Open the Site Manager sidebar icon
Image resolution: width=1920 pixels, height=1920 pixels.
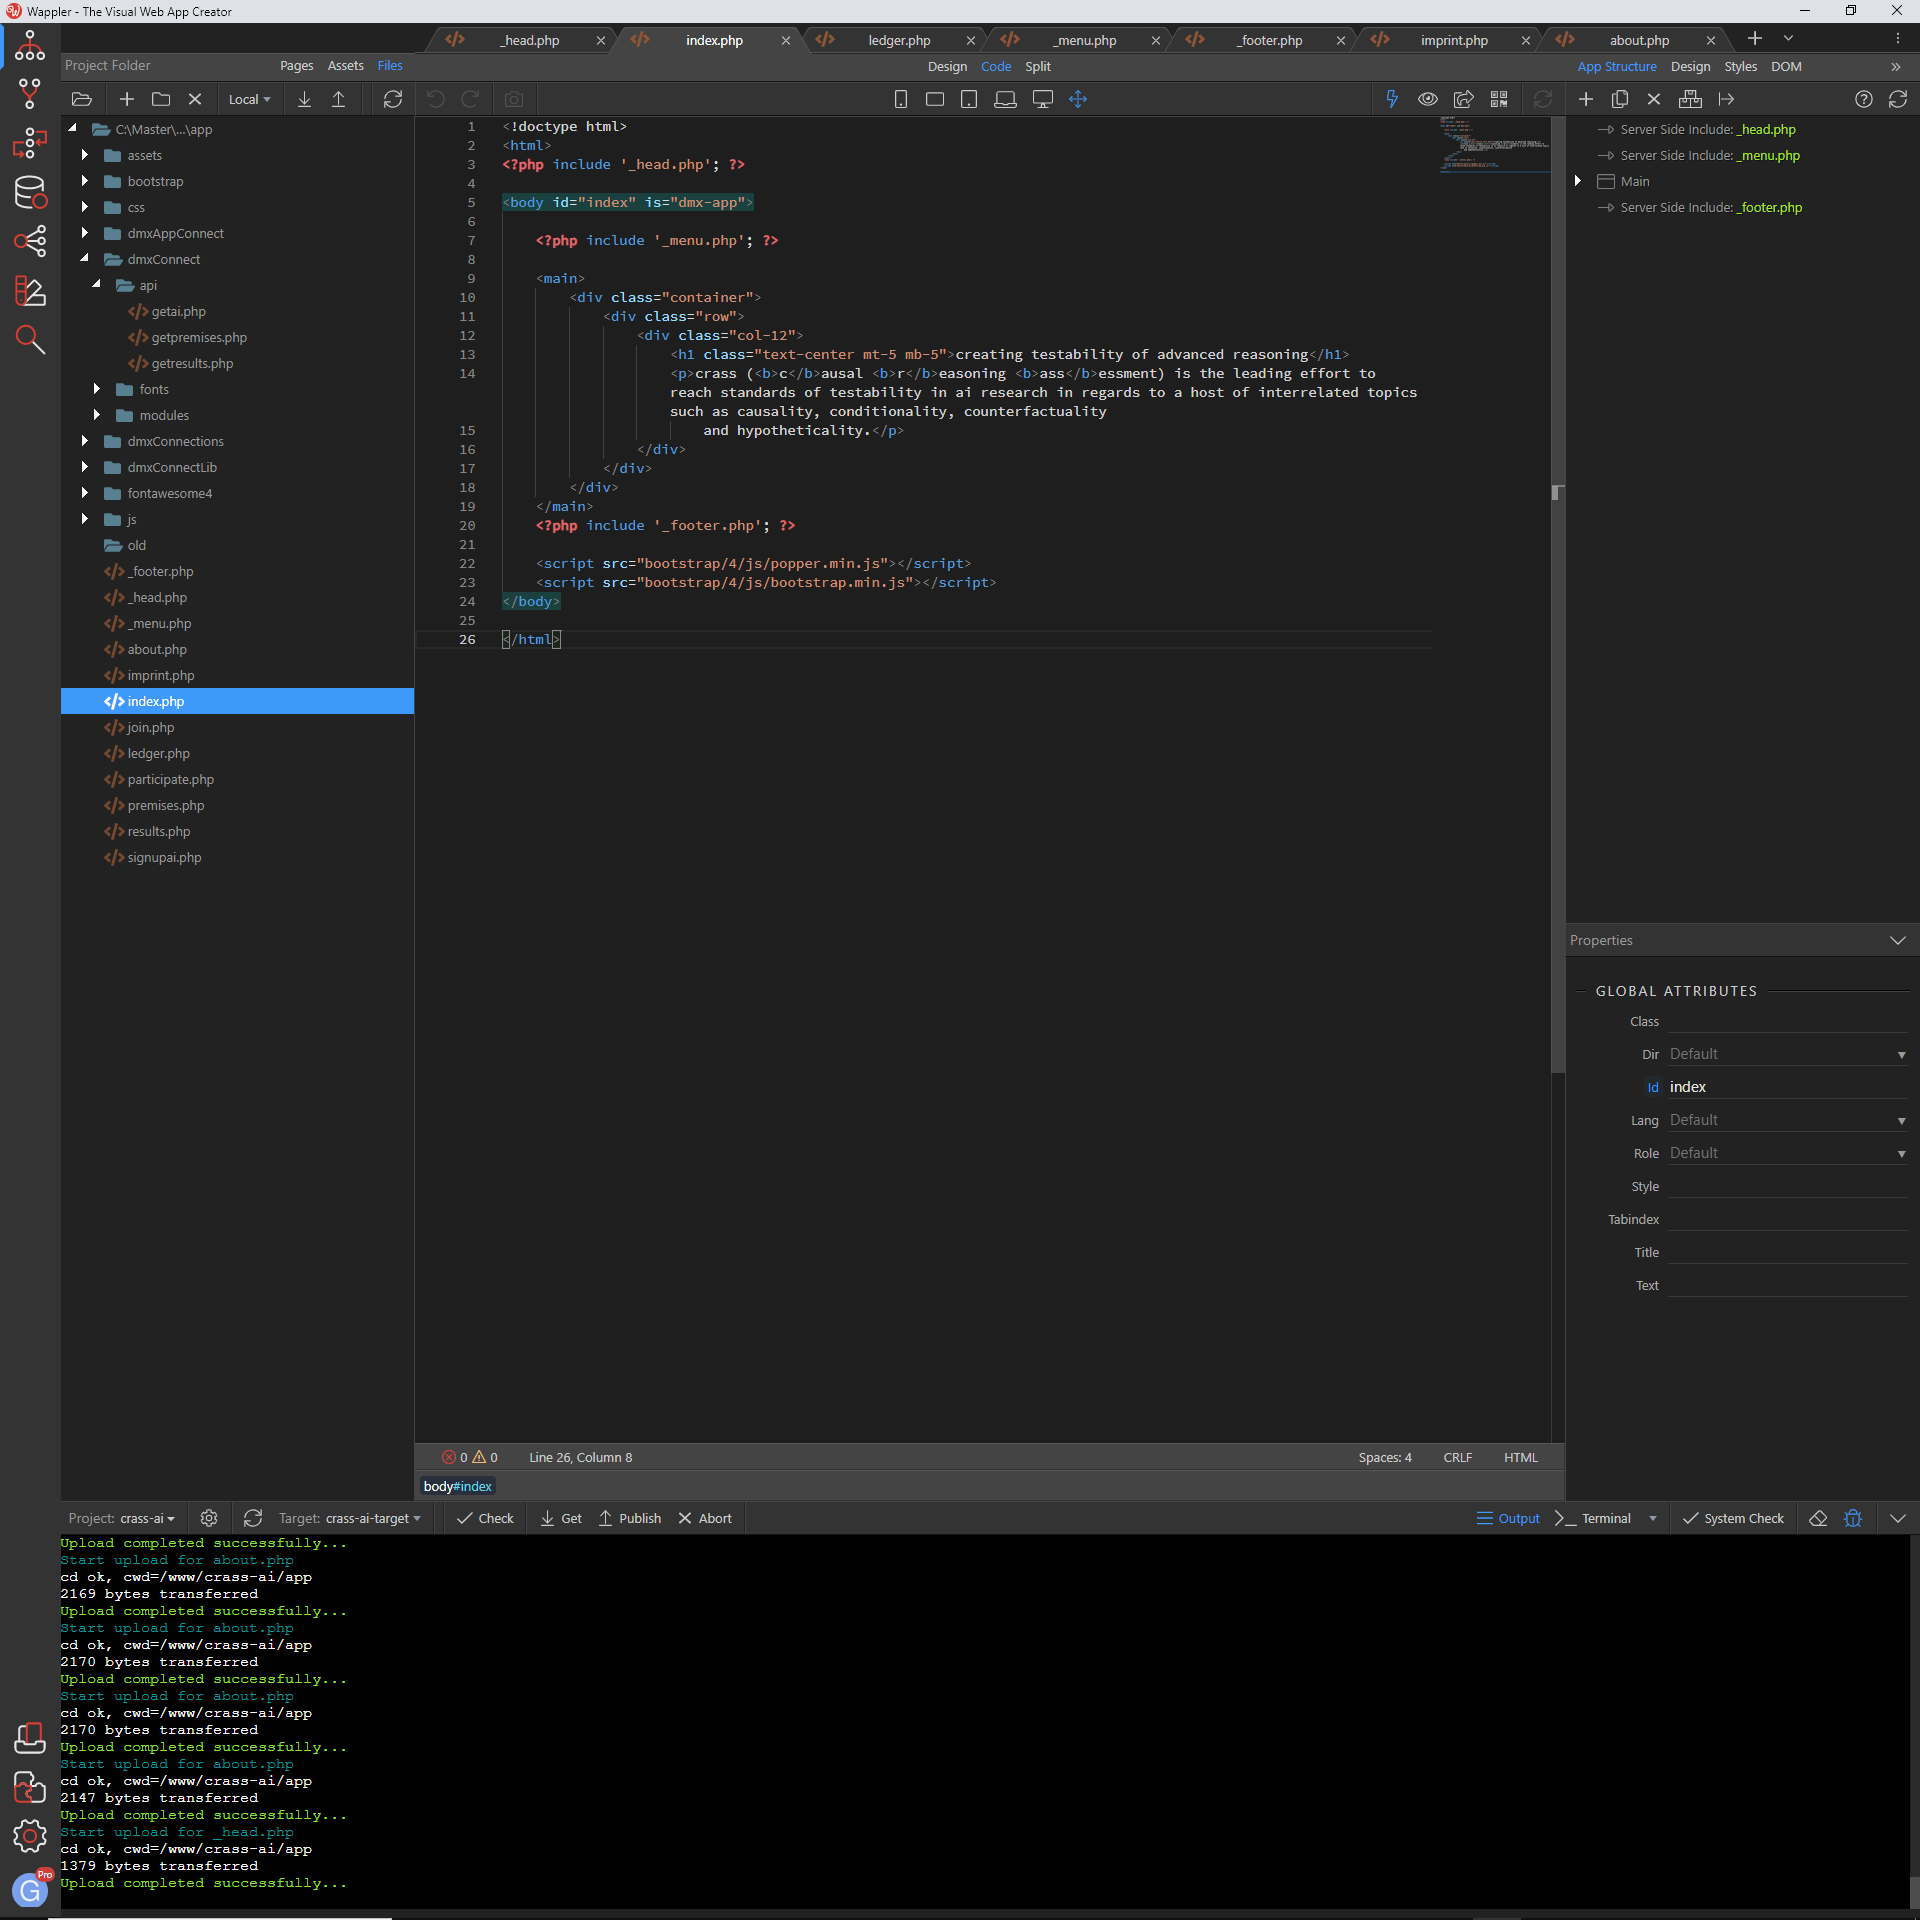coord(30,46)
